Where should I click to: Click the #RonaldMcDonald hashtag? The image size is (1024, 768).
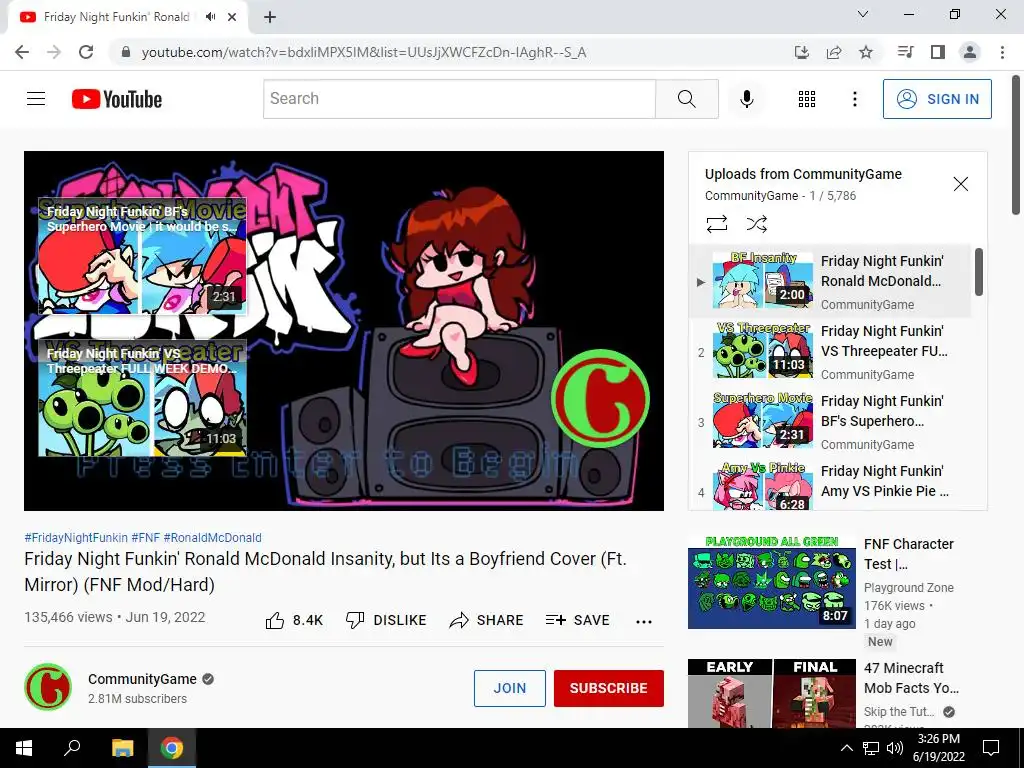tap(212, 537)
